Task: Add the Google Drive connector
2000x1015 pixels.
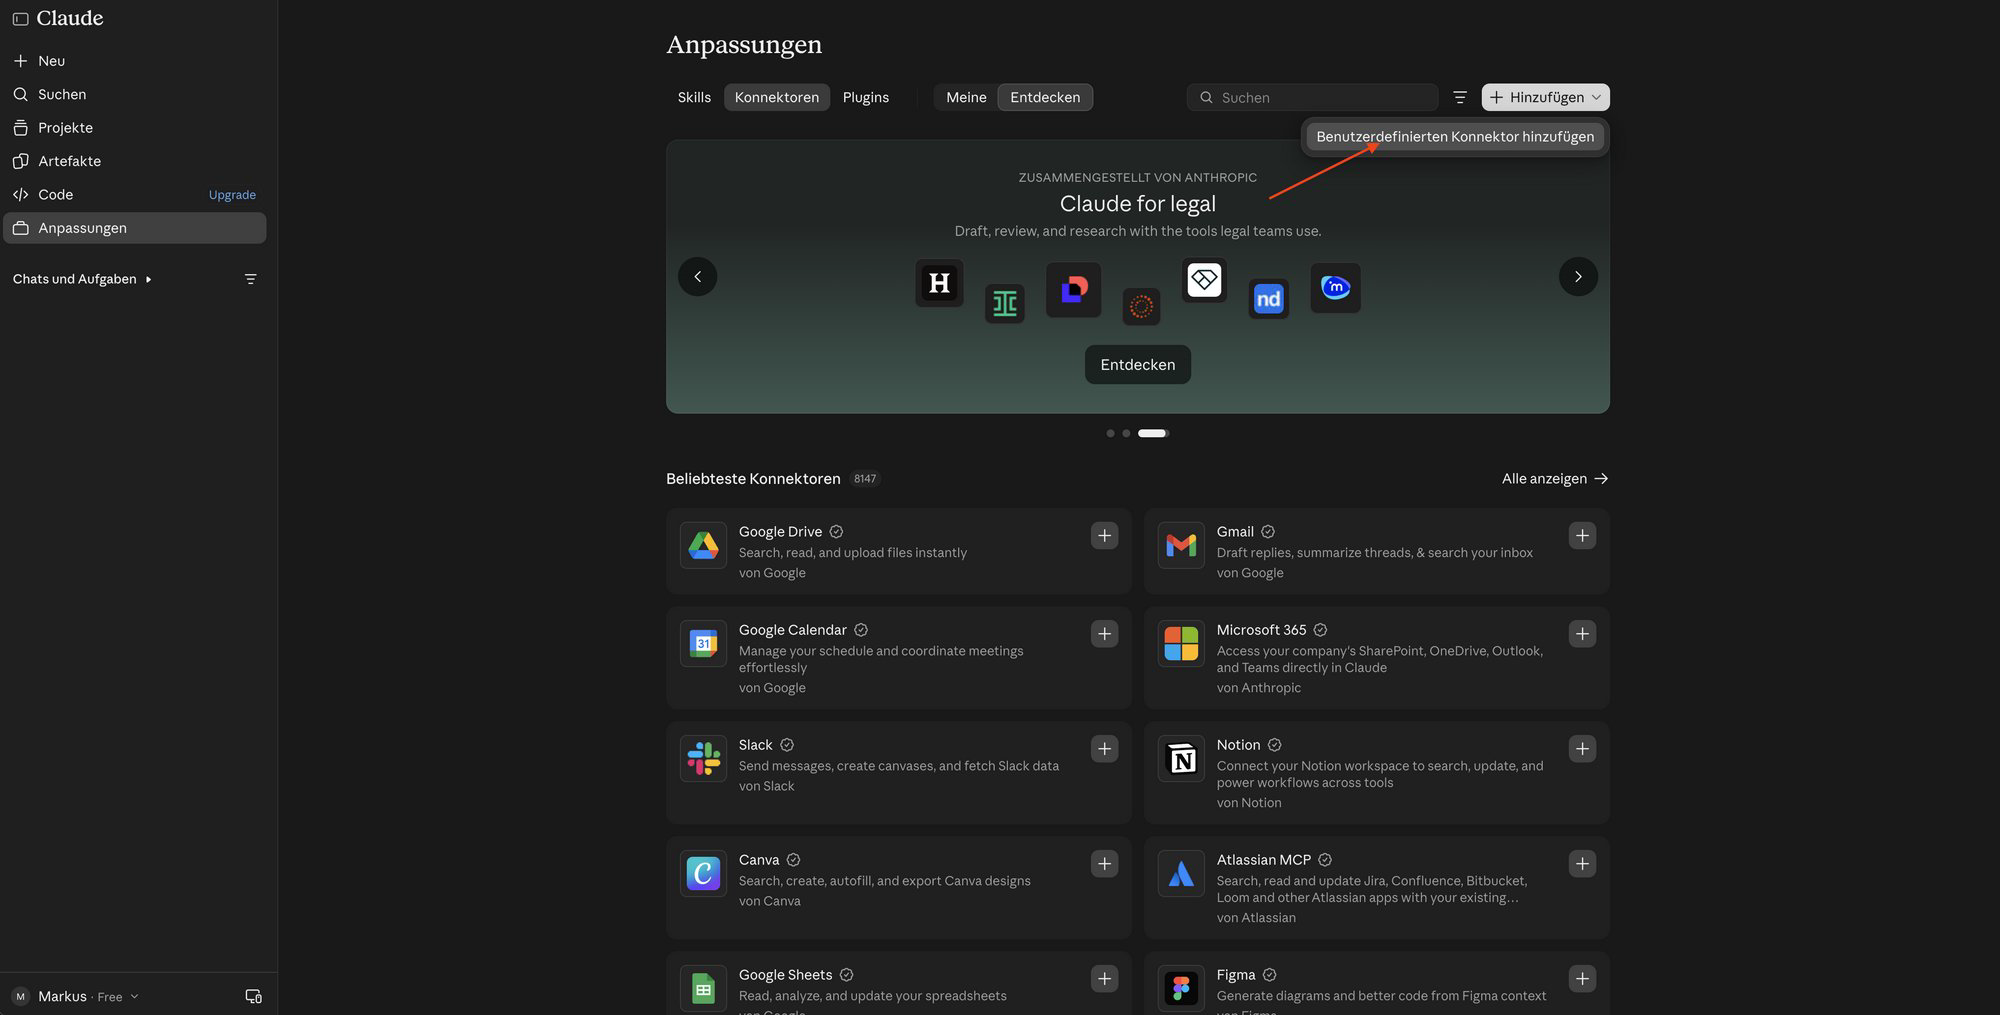Action: click(1104, 536)
